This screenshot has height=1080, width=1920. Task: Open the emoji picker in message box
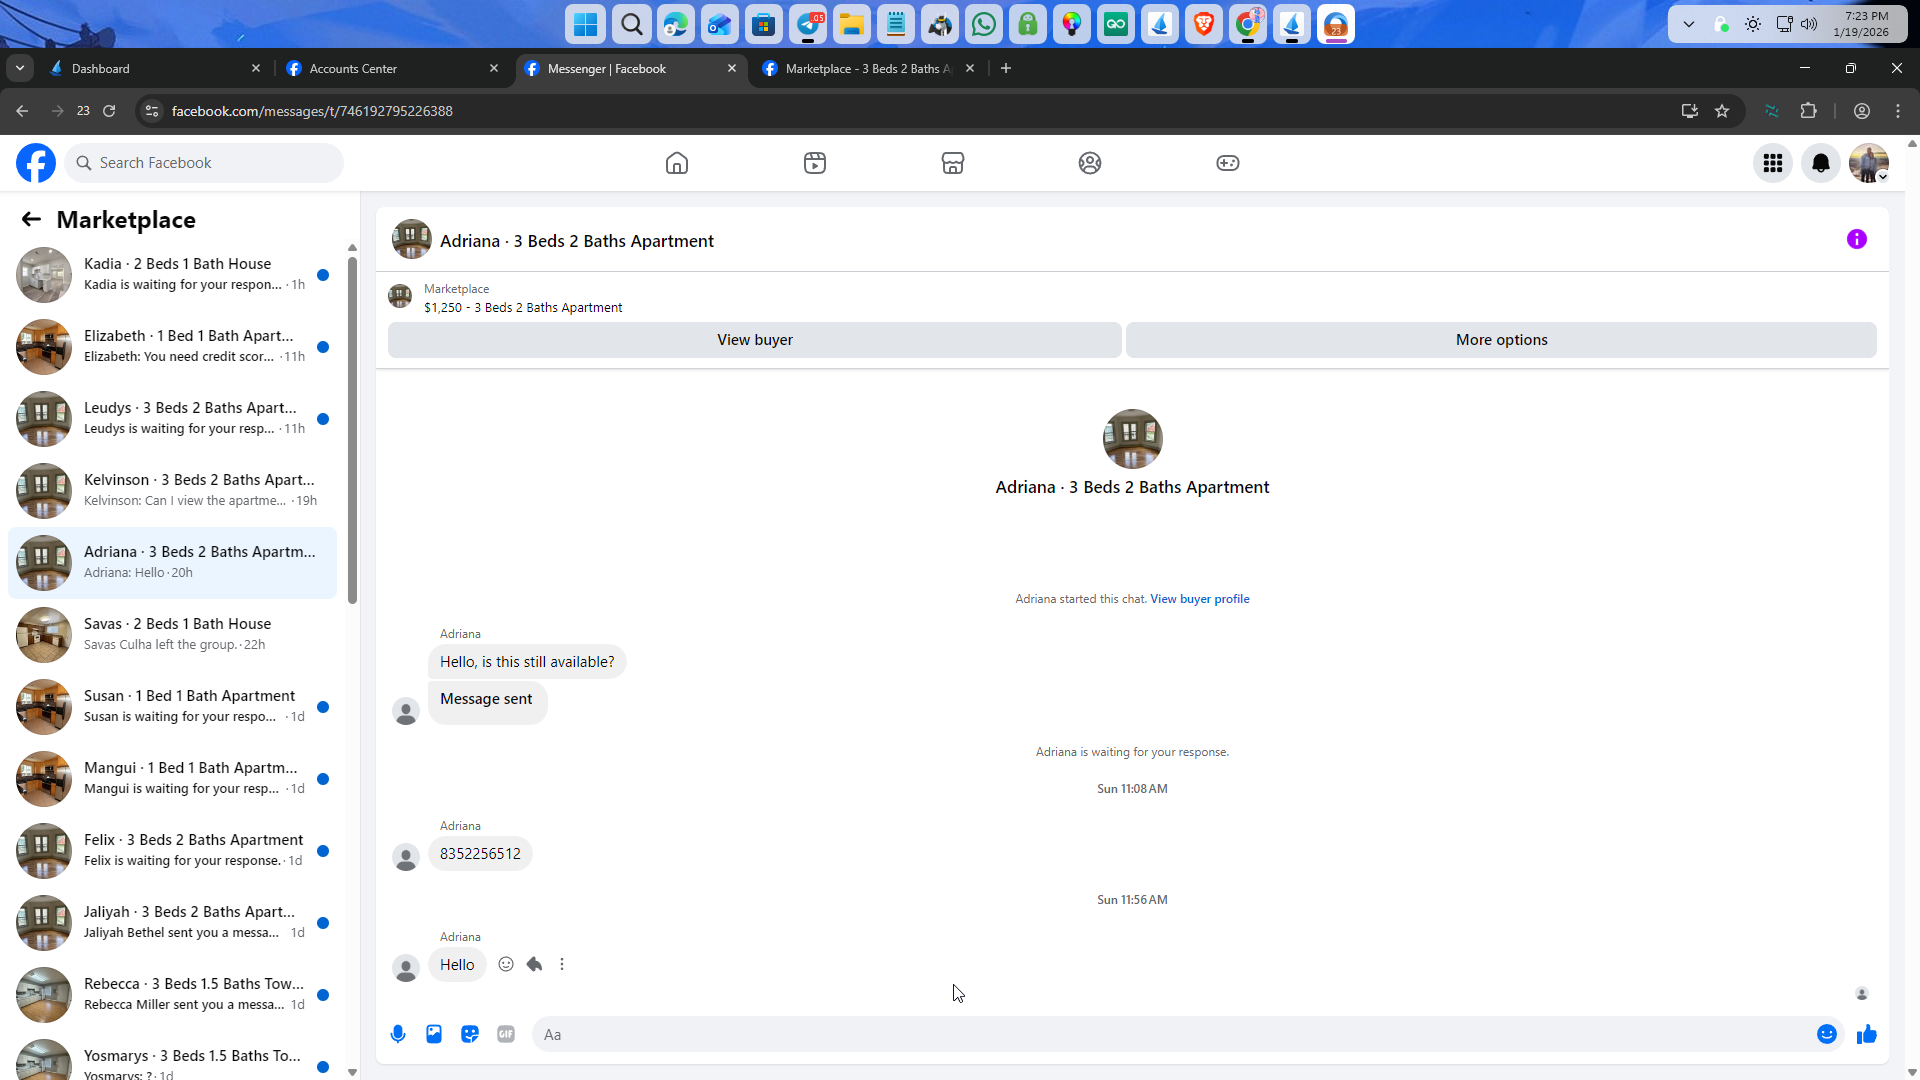(x=1826, y=1034)
